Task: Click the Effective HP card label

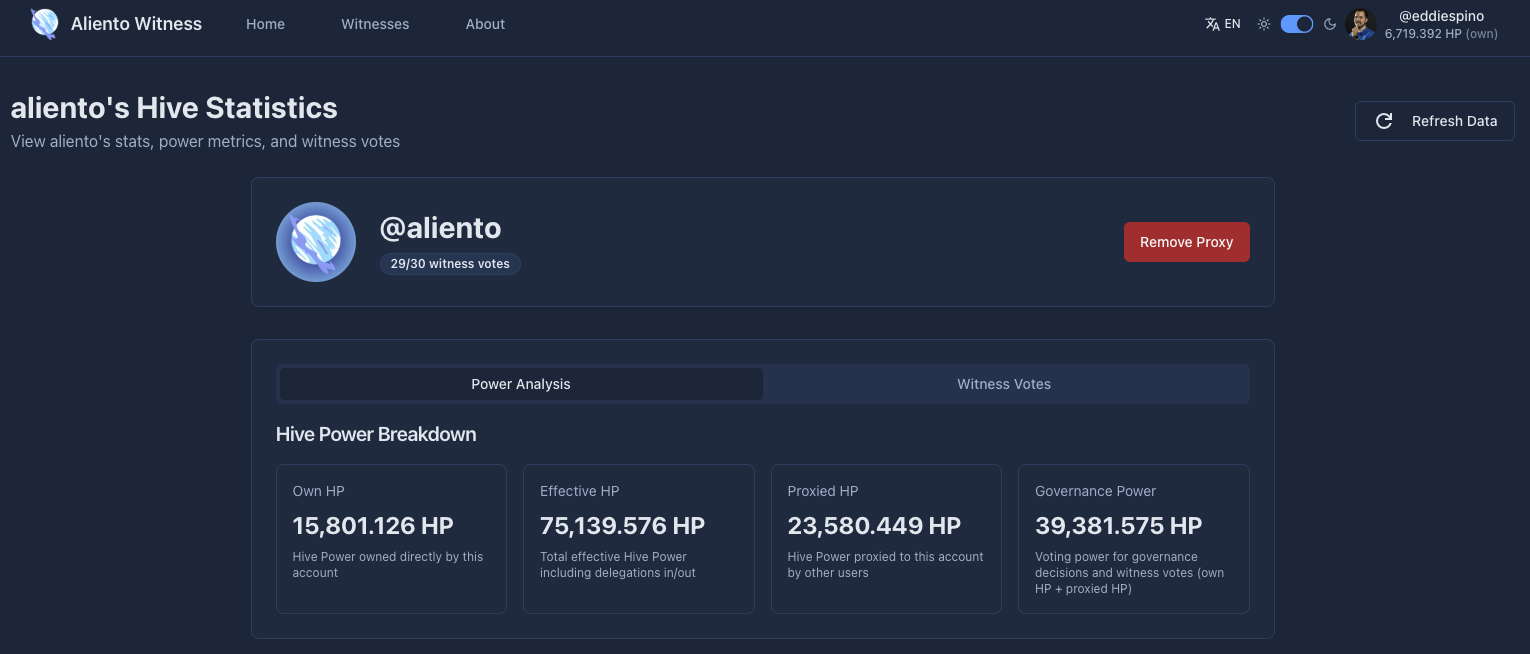Action: [x=580, y=491]
